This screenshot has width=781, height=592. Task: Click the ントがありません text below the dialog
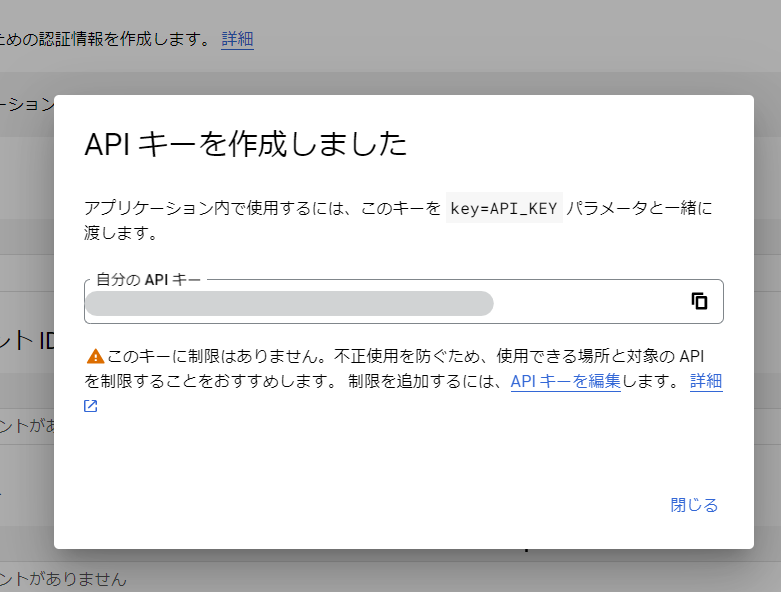tap(63, 579)
